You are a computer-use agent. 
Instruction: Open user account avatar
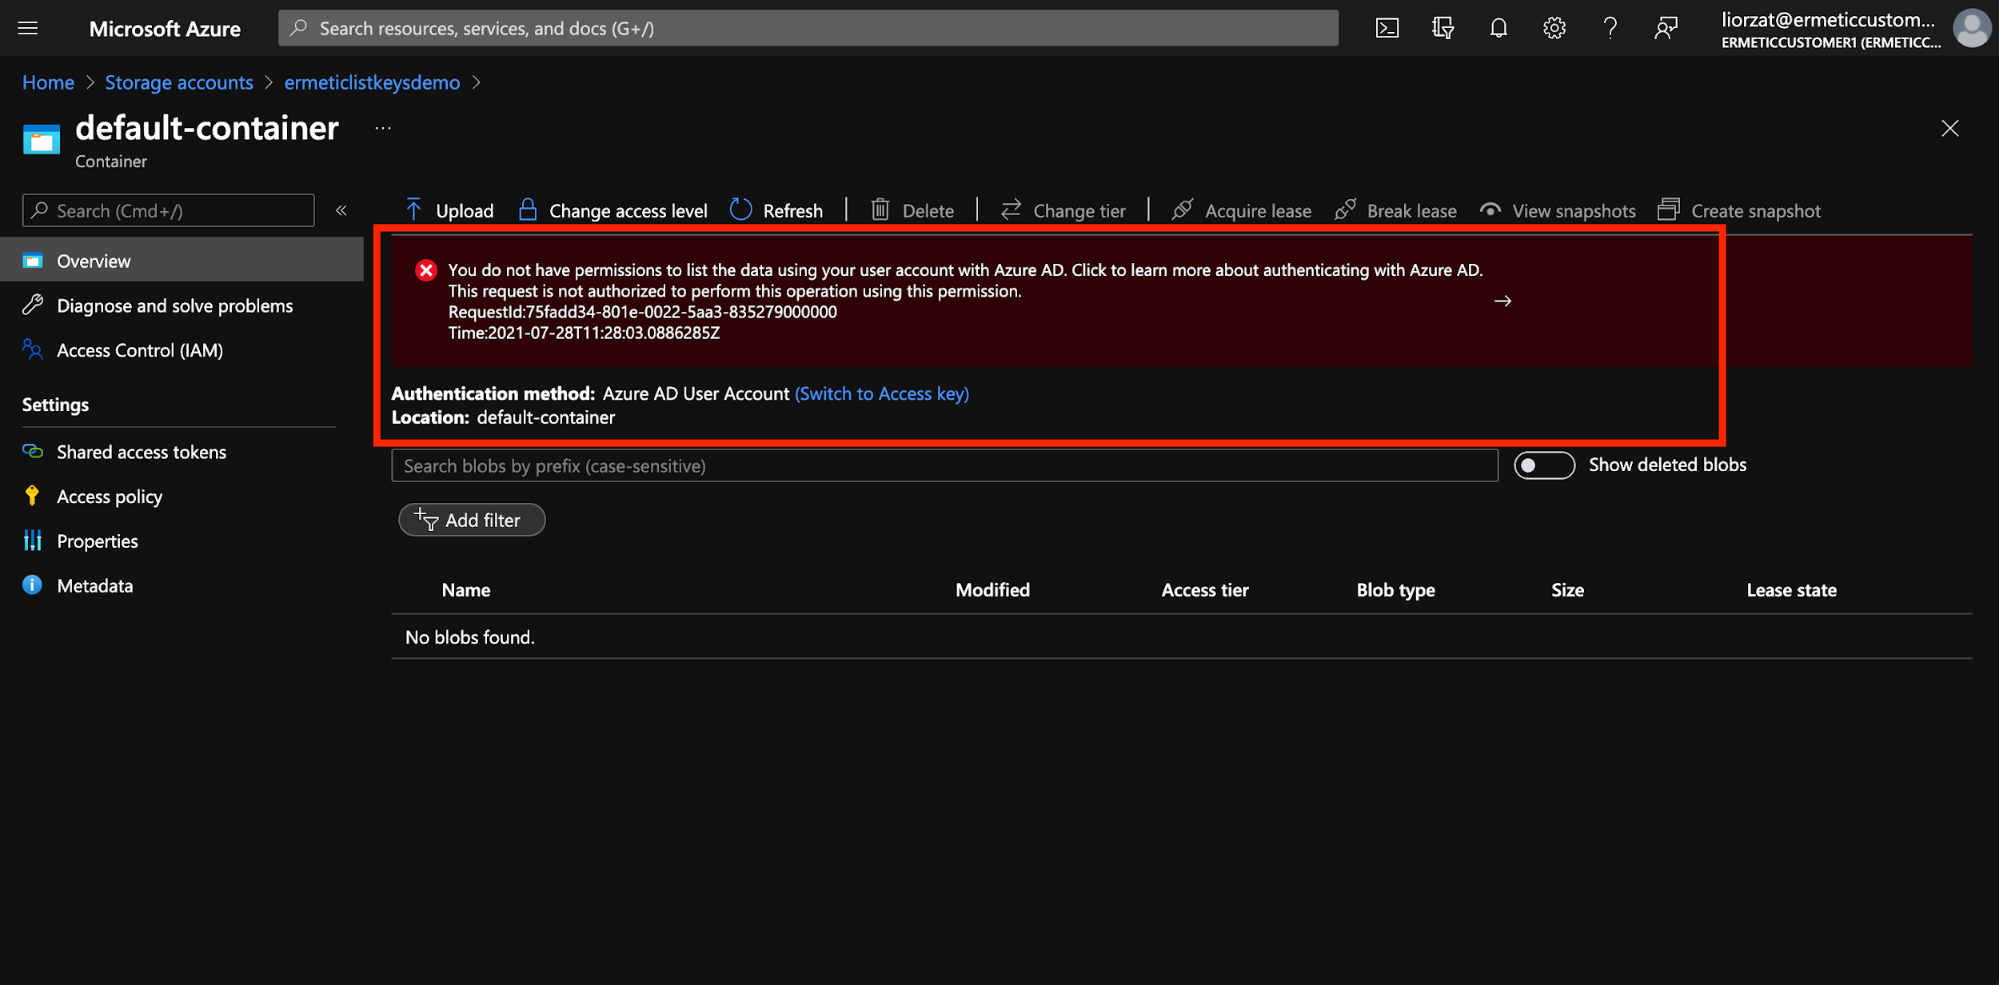[1972, 28]
